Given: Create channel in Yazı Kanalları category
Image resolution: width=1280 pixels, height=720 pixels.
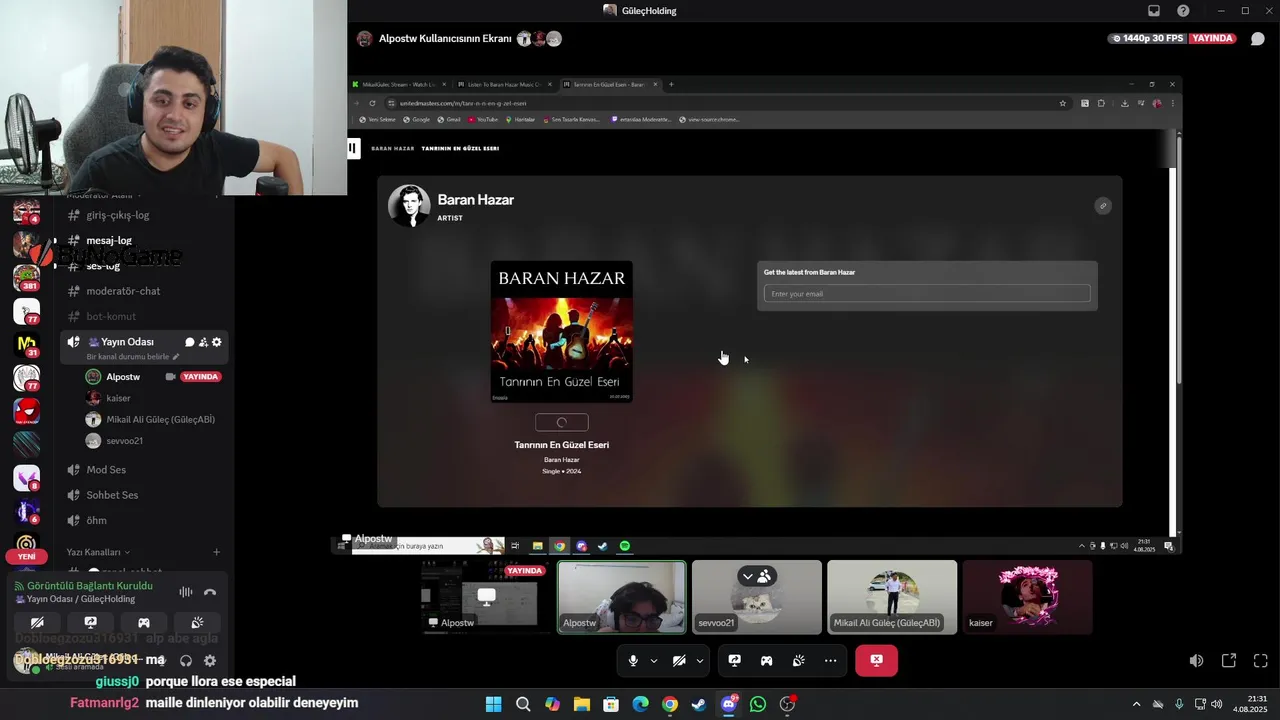Looking at the screenshot, I should (x=216, y=552).
